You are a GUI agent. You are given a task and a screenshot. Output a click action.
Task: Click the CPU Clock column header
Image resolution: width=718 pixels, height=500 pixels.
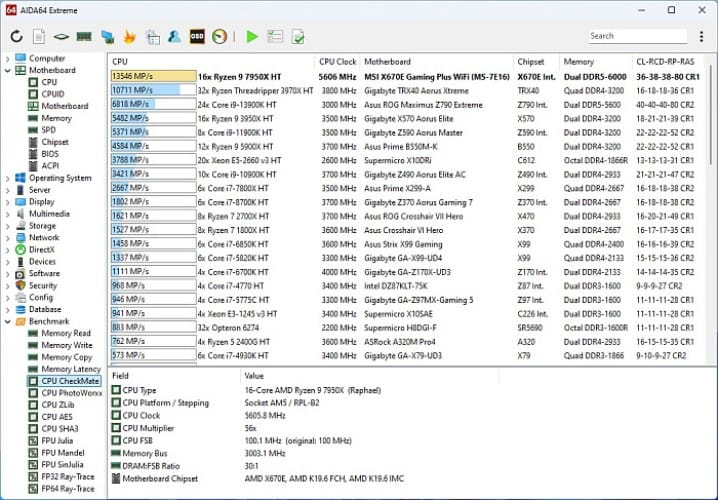pos(337,61)
